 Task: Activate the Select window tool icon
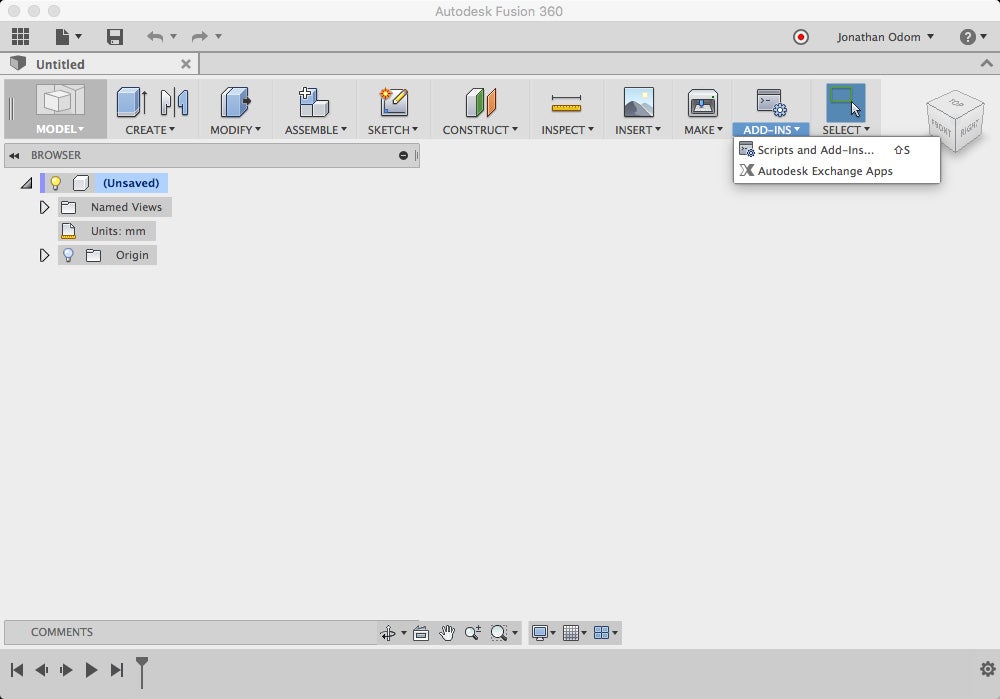[846, 102]
